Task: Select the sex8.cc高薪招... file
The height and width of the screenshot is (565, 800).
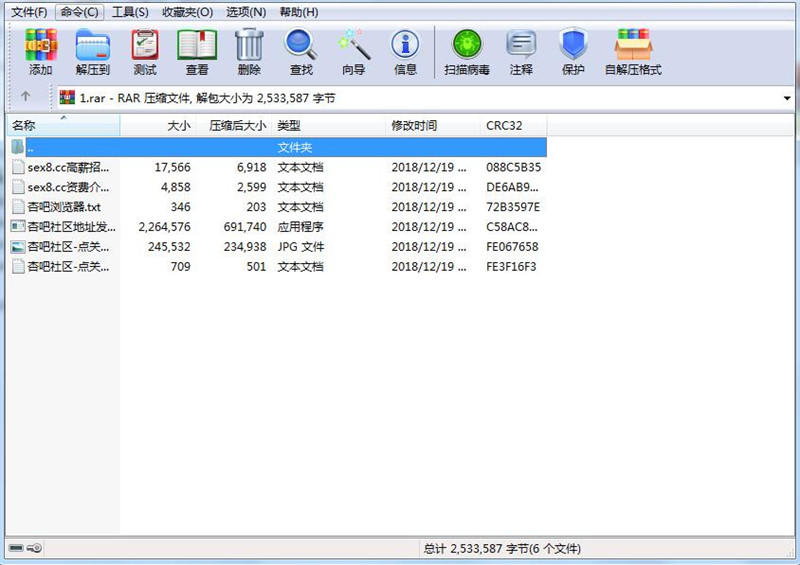Action: point(68,167)
